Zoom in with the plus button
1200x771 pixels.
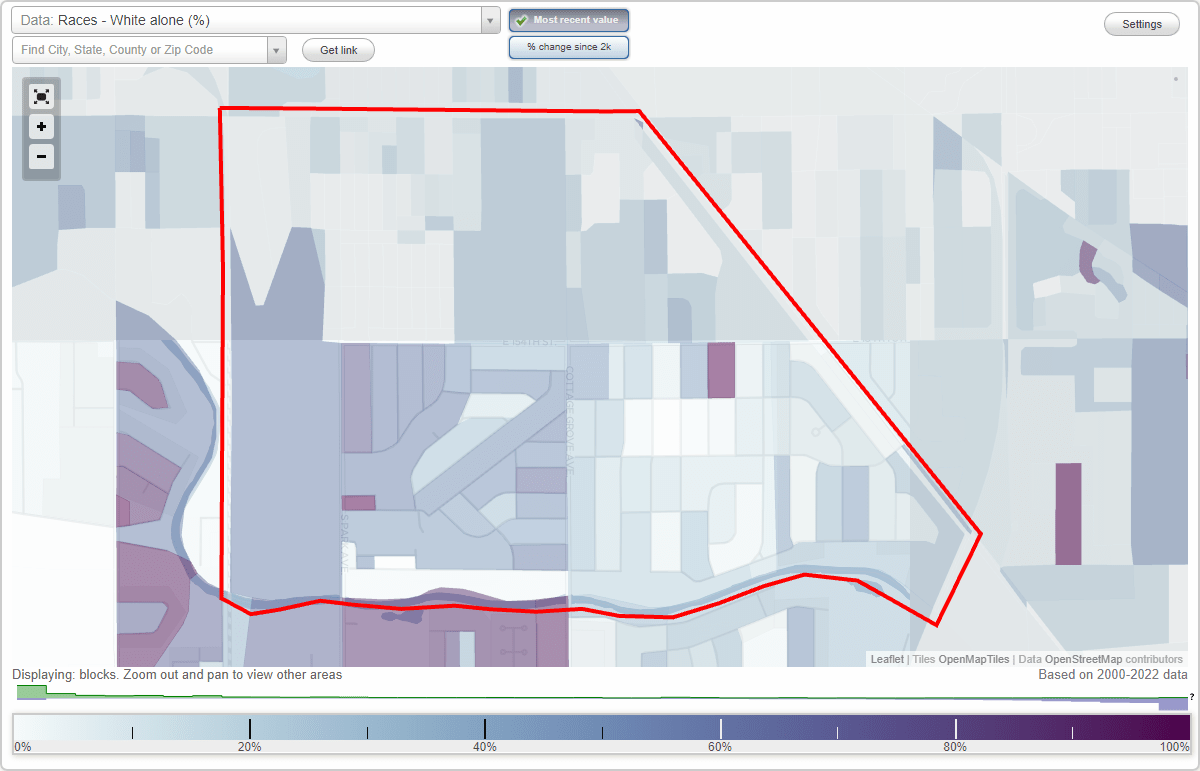41,127
